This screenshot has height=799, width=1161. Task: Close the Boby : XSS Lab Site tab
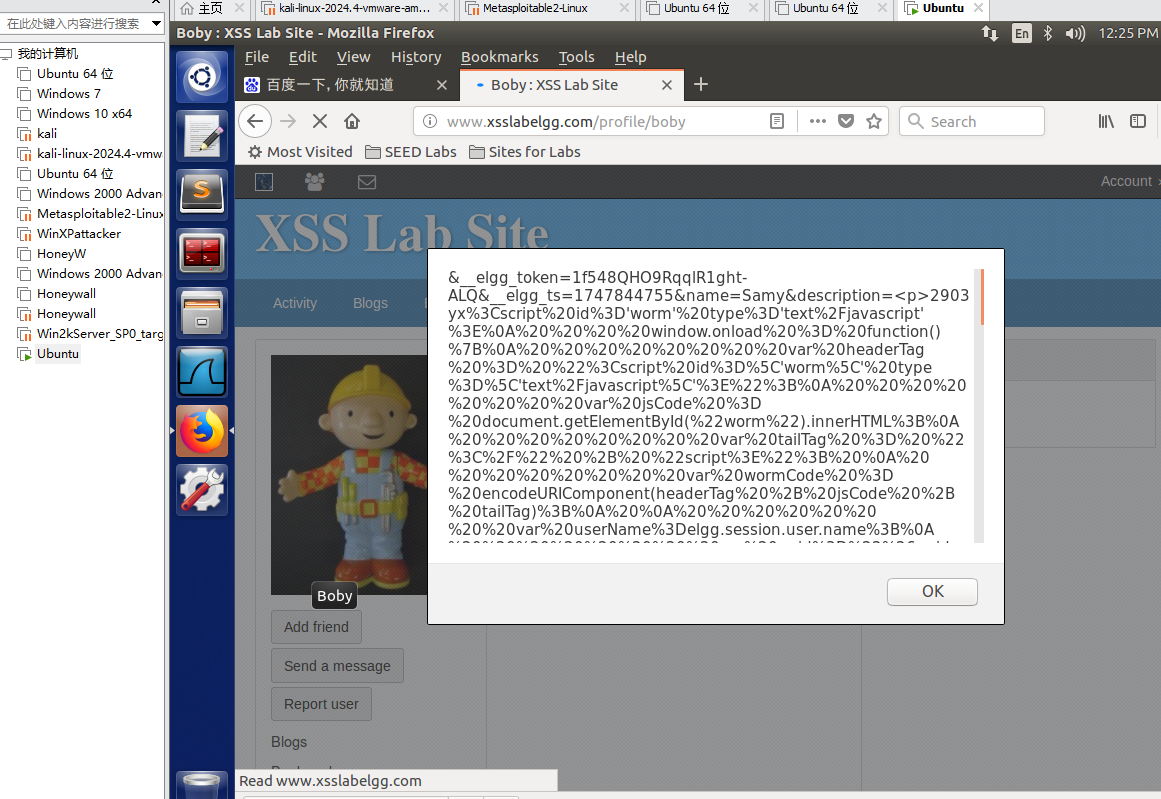666,85
